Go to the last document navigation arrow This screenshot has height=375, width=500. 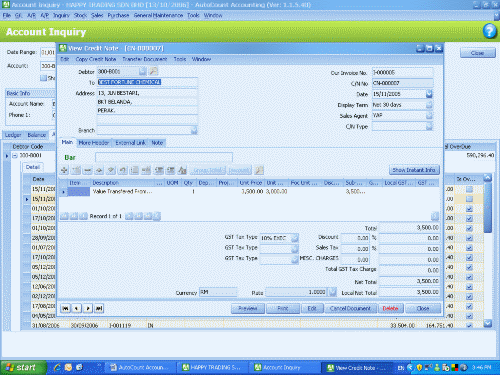click(99, 308)
